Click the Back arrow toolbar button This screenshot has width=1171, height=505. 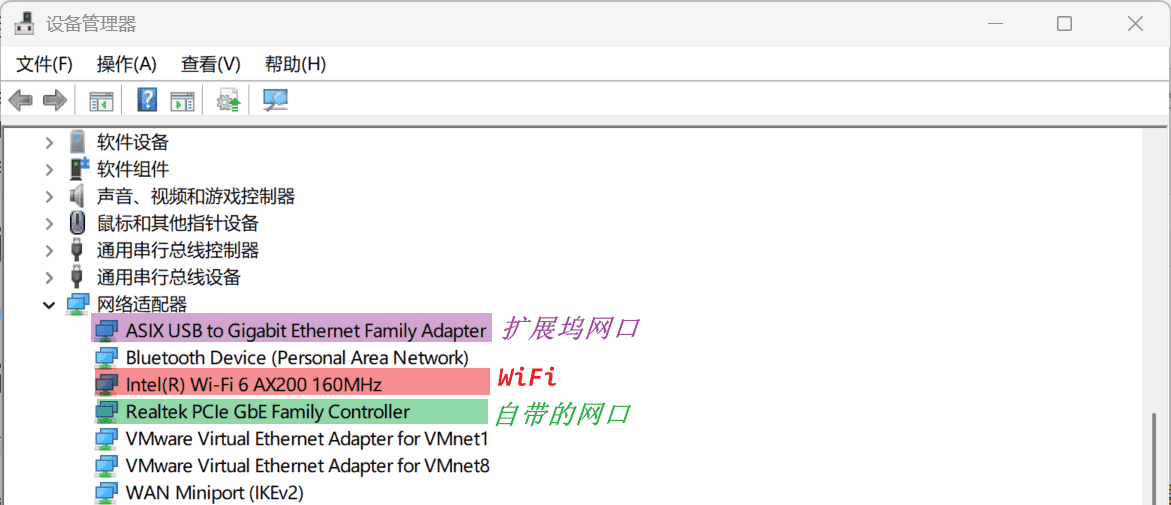coord(21,100)
